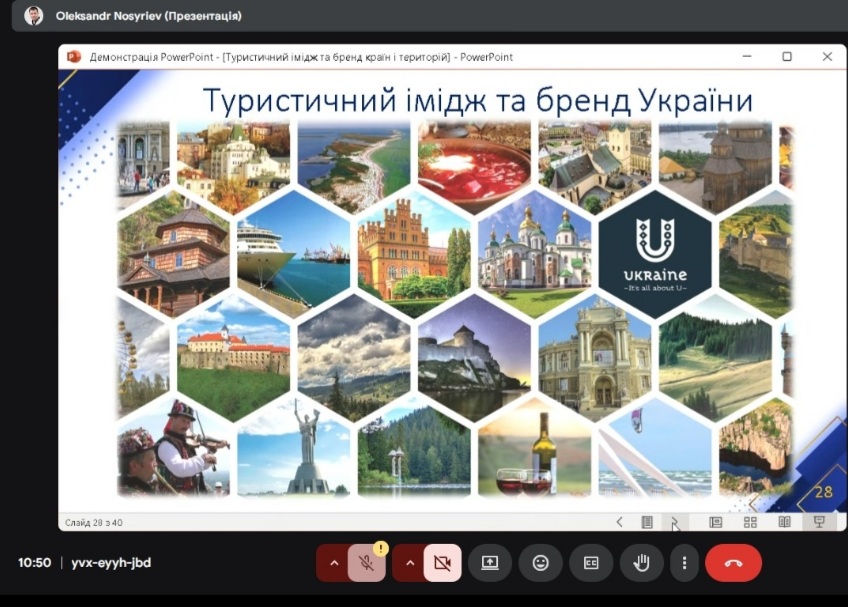Viewport: 848px width, 607px height.
Task: Turn on the camera
Action: (442, 563)
